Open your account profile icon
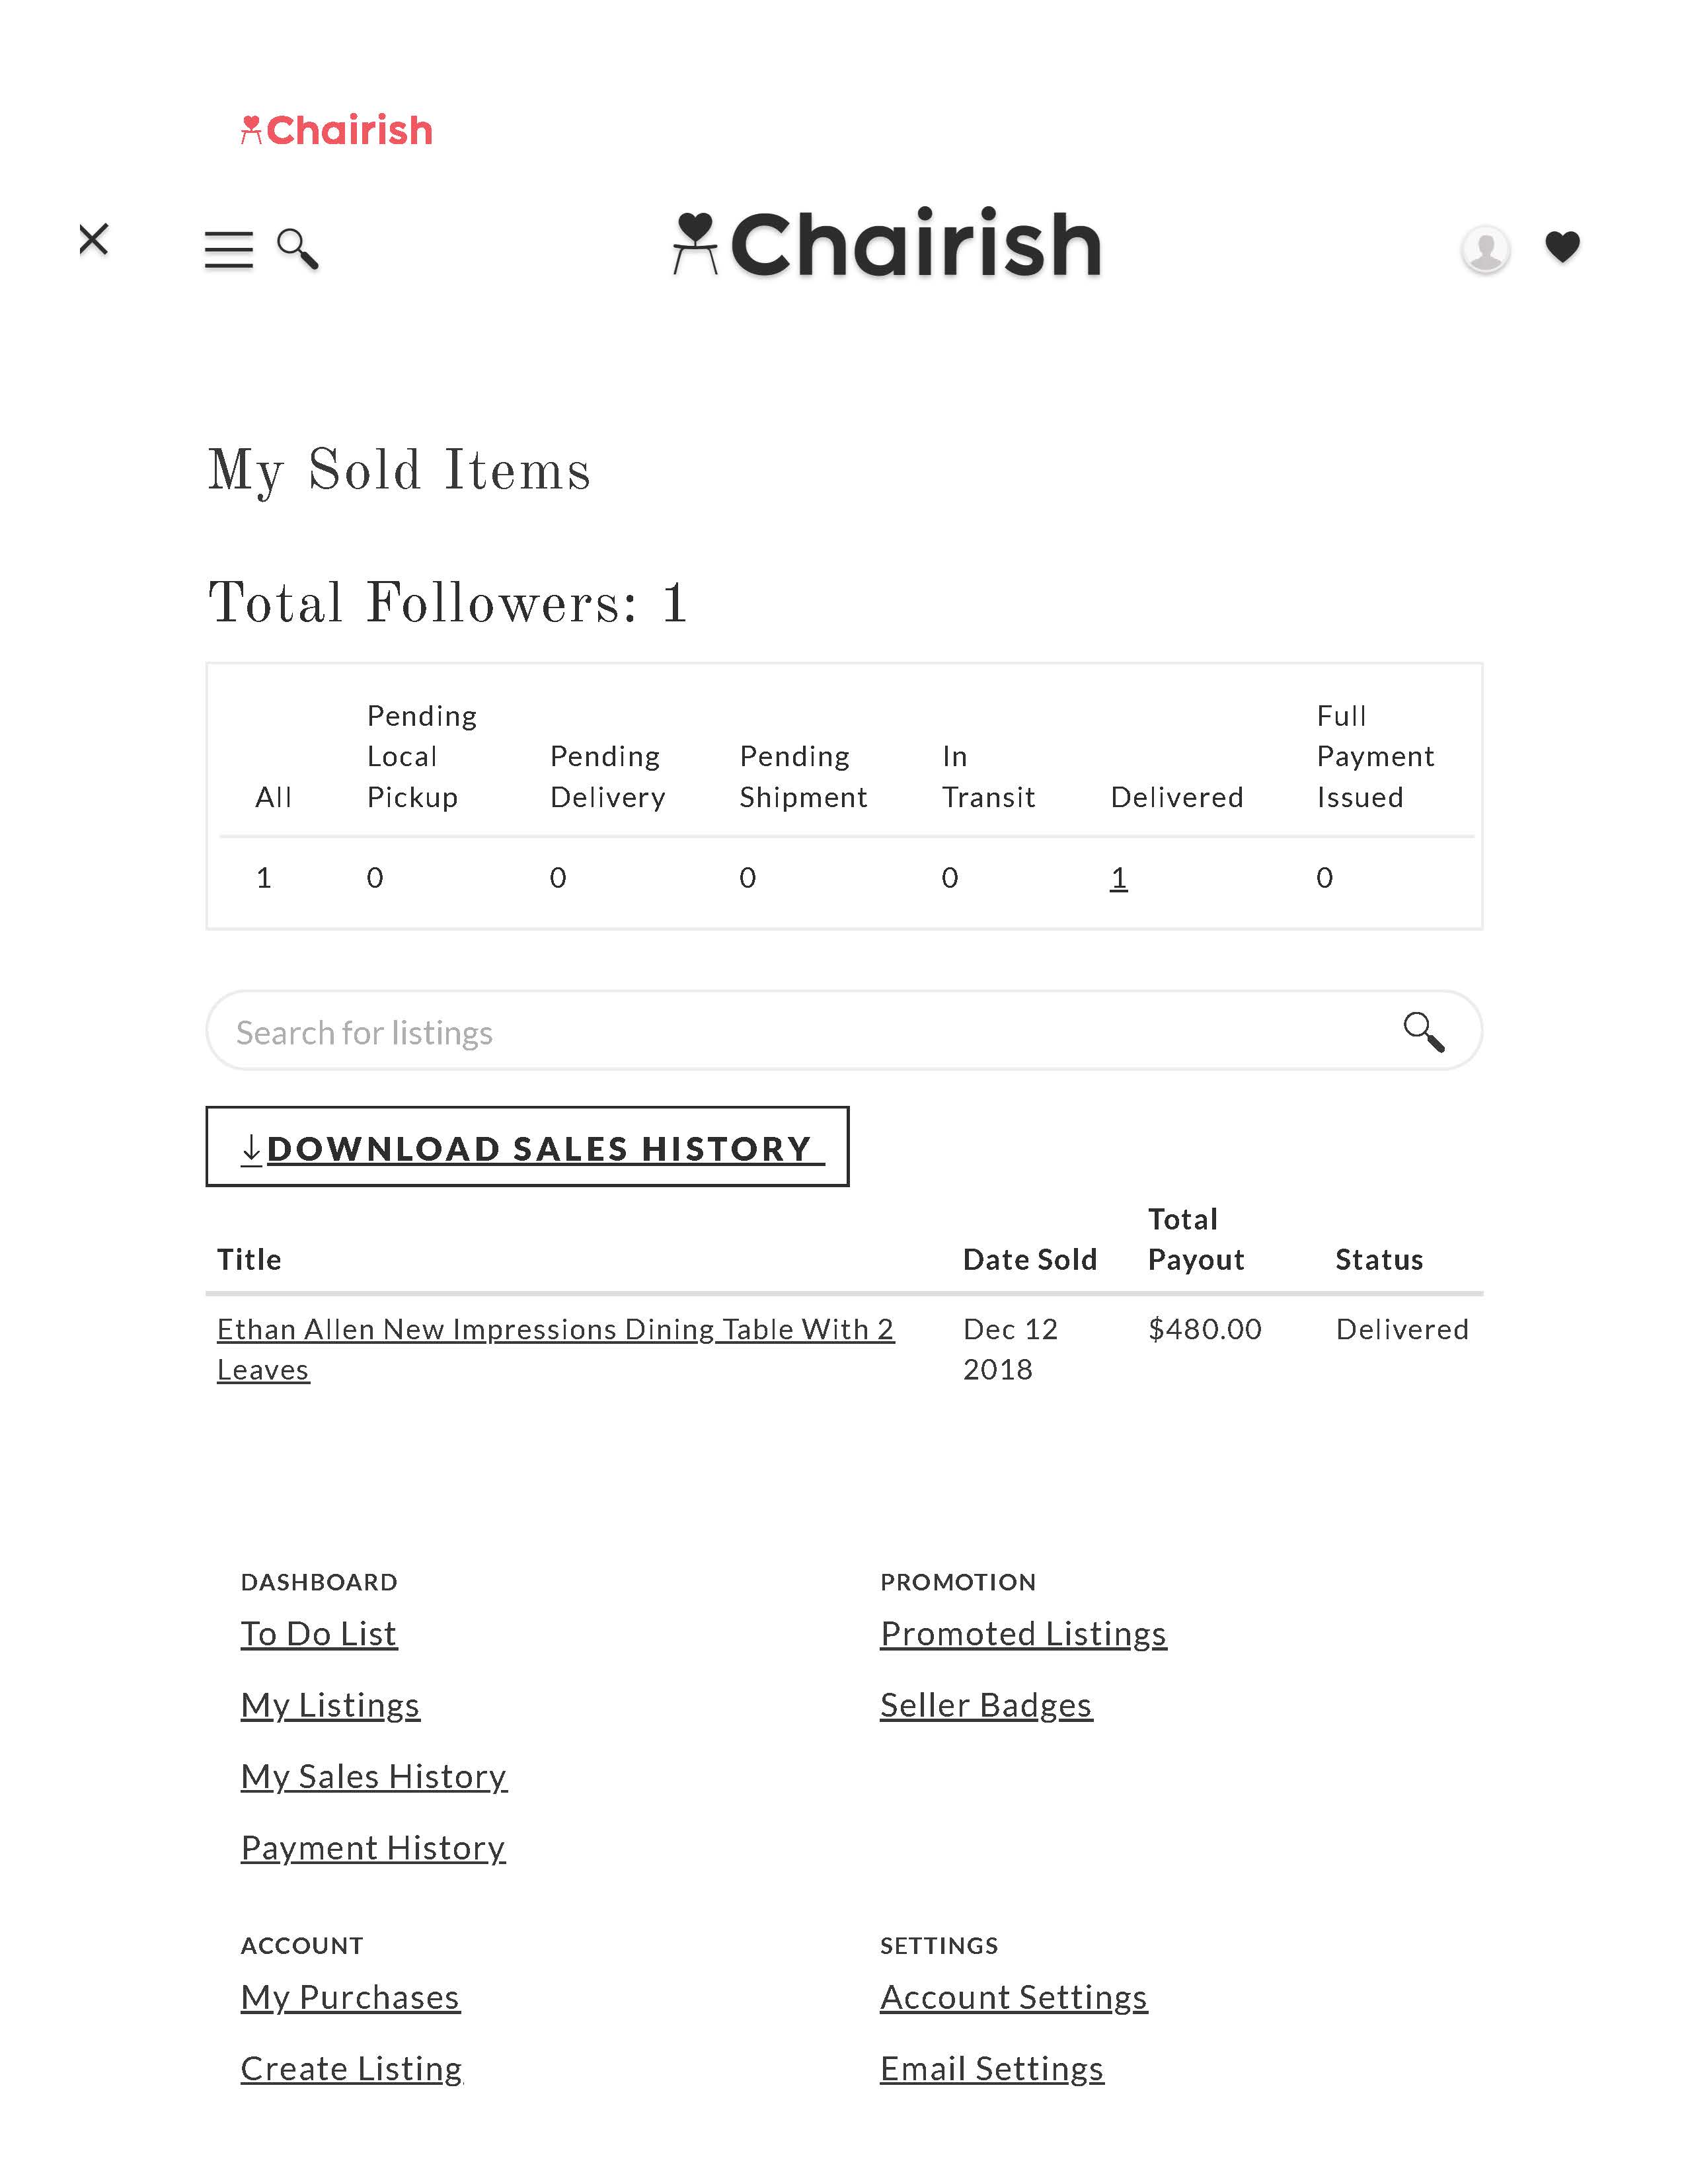This screenshot has height=2184, width=1688. tap(1487, 248)
